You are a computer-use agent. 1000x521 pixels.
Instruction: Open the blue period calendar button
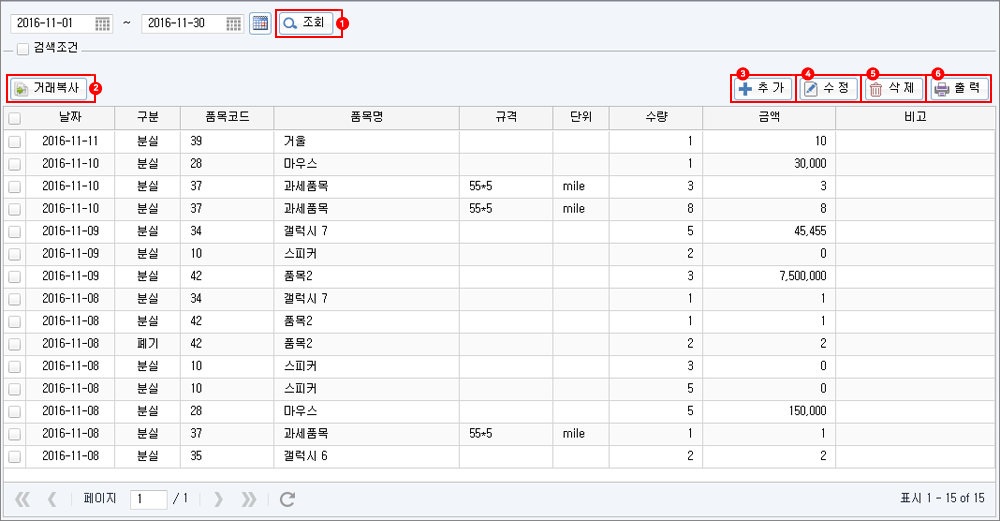coord(260,24)
